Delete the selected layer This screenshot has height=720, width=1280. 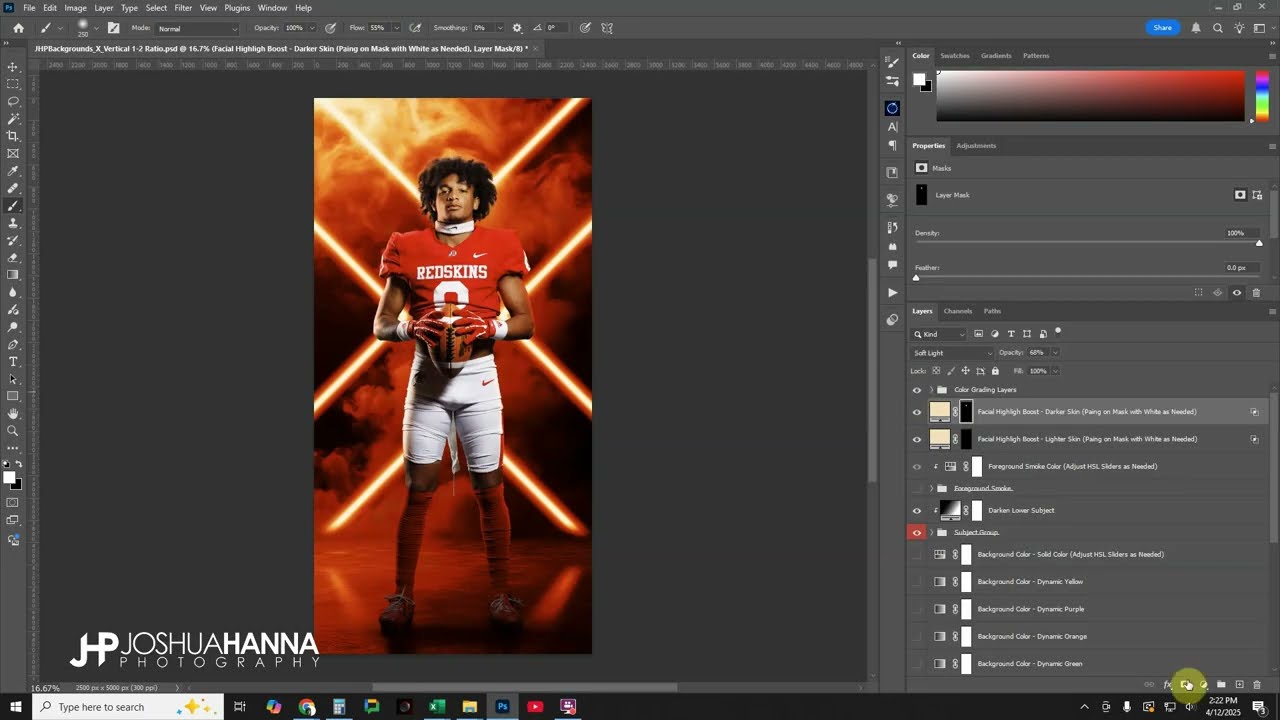tap(1257, 685)
